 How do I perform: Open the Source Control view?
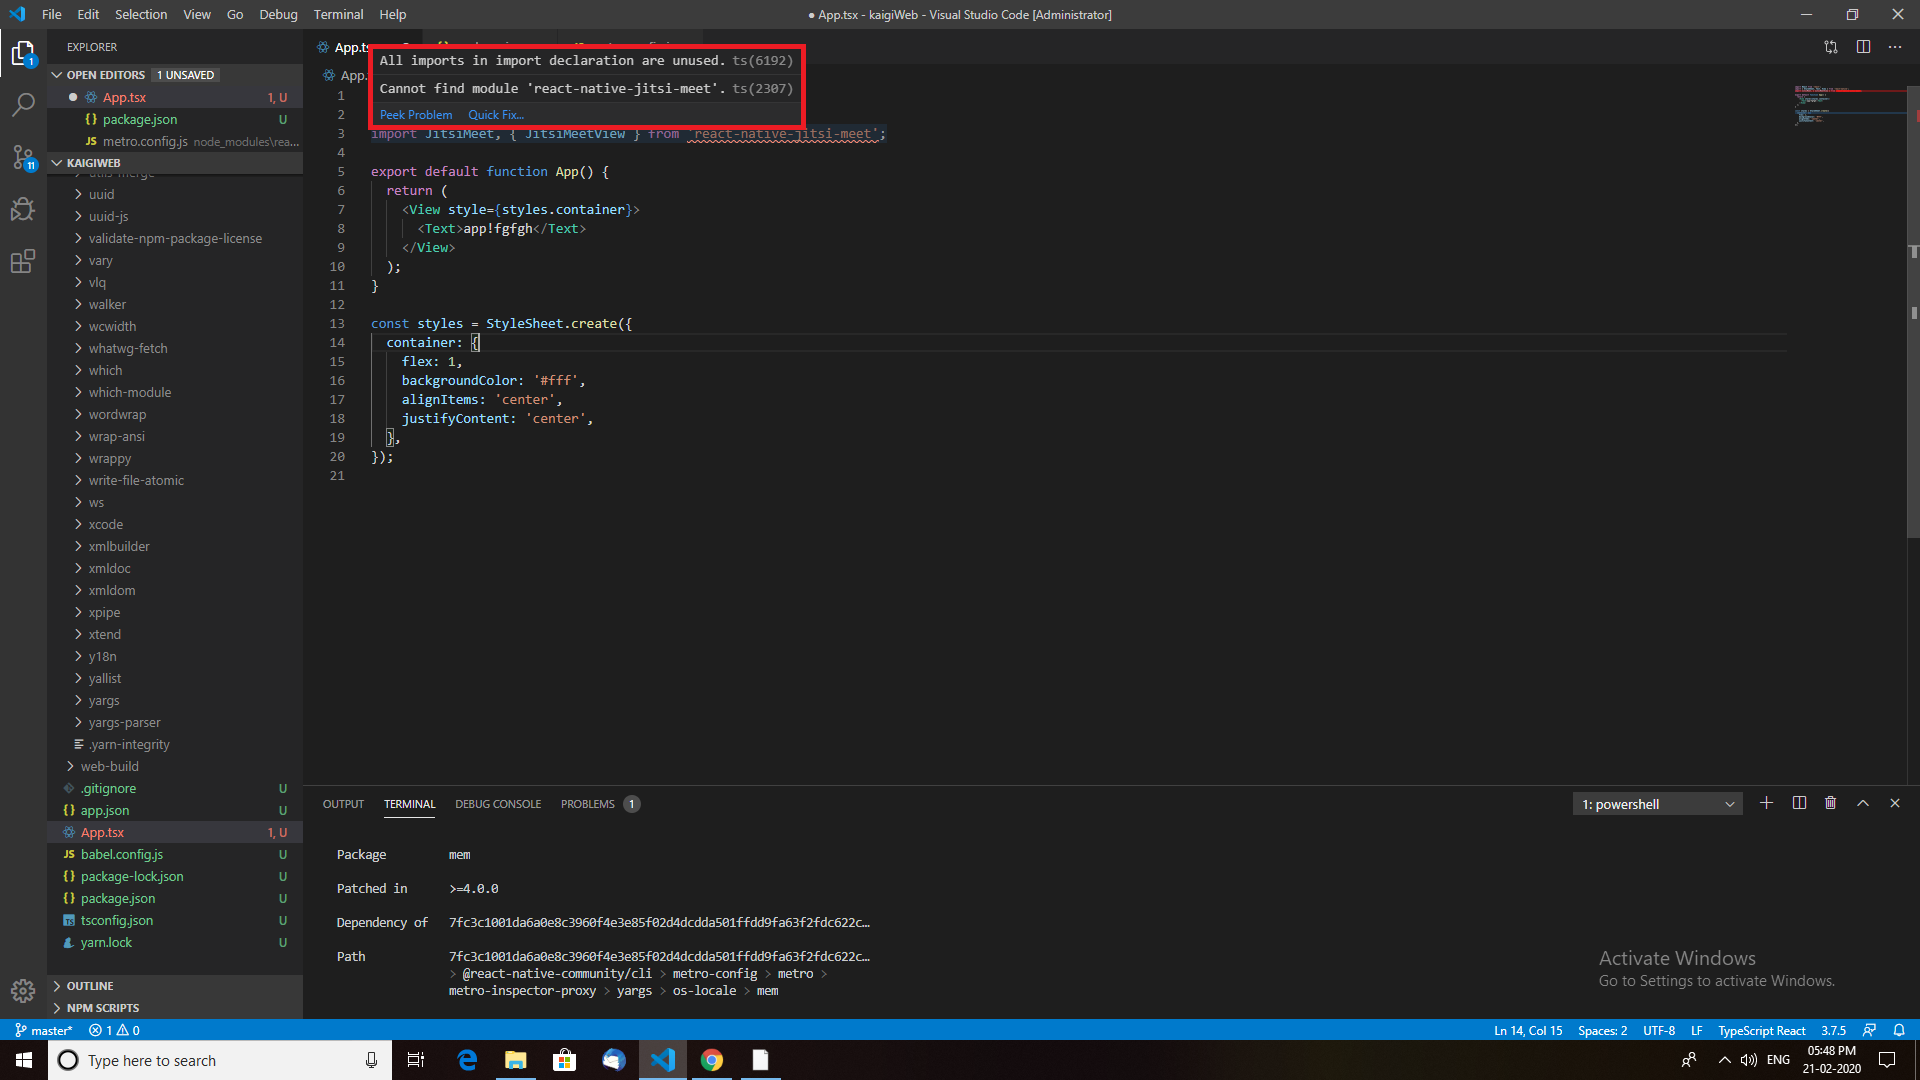(23, 157)
